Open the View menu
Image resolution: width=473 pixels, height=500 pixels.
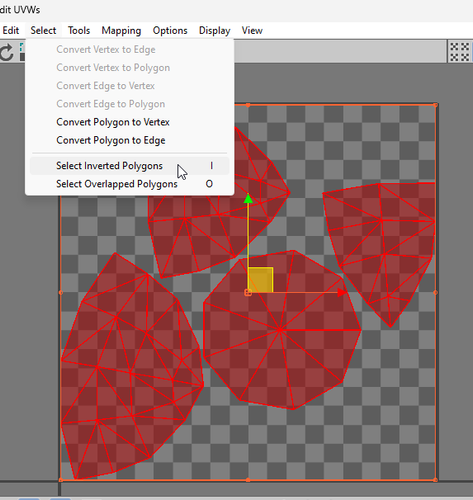252,30
